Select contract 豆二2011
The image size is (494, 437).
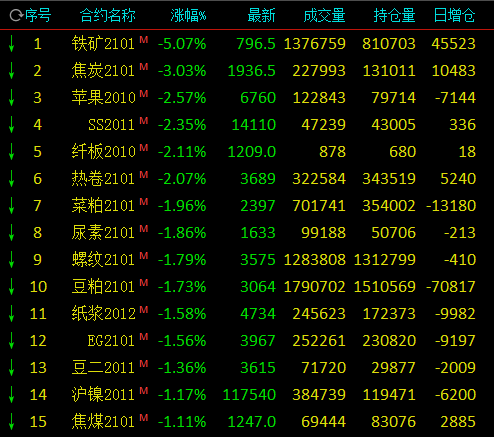(x=103, y=368)
